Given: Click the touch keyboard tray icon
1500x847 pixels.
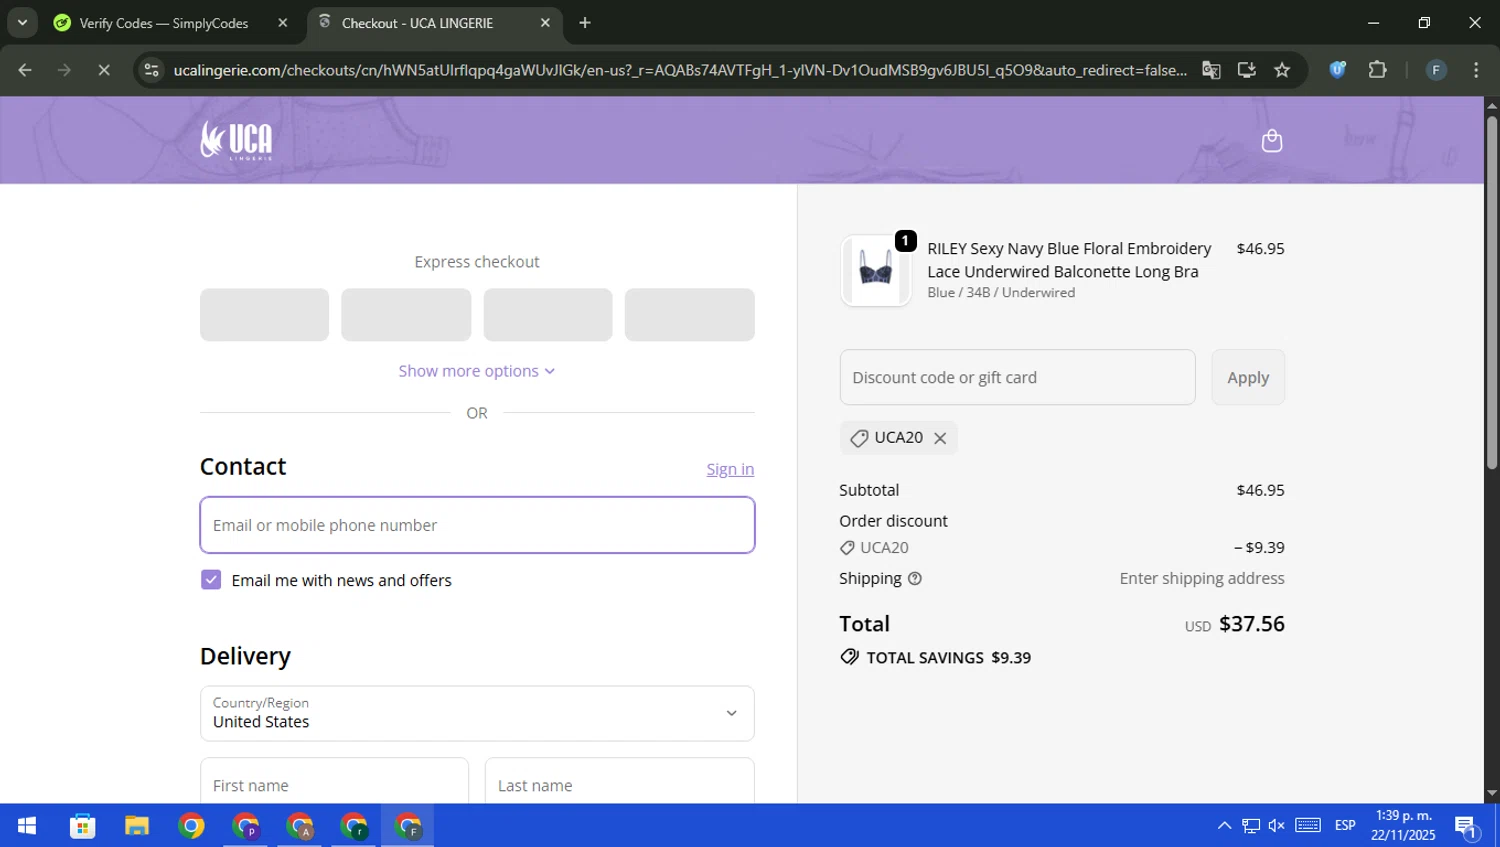Looking at the screenshot, I should 1308,826.
